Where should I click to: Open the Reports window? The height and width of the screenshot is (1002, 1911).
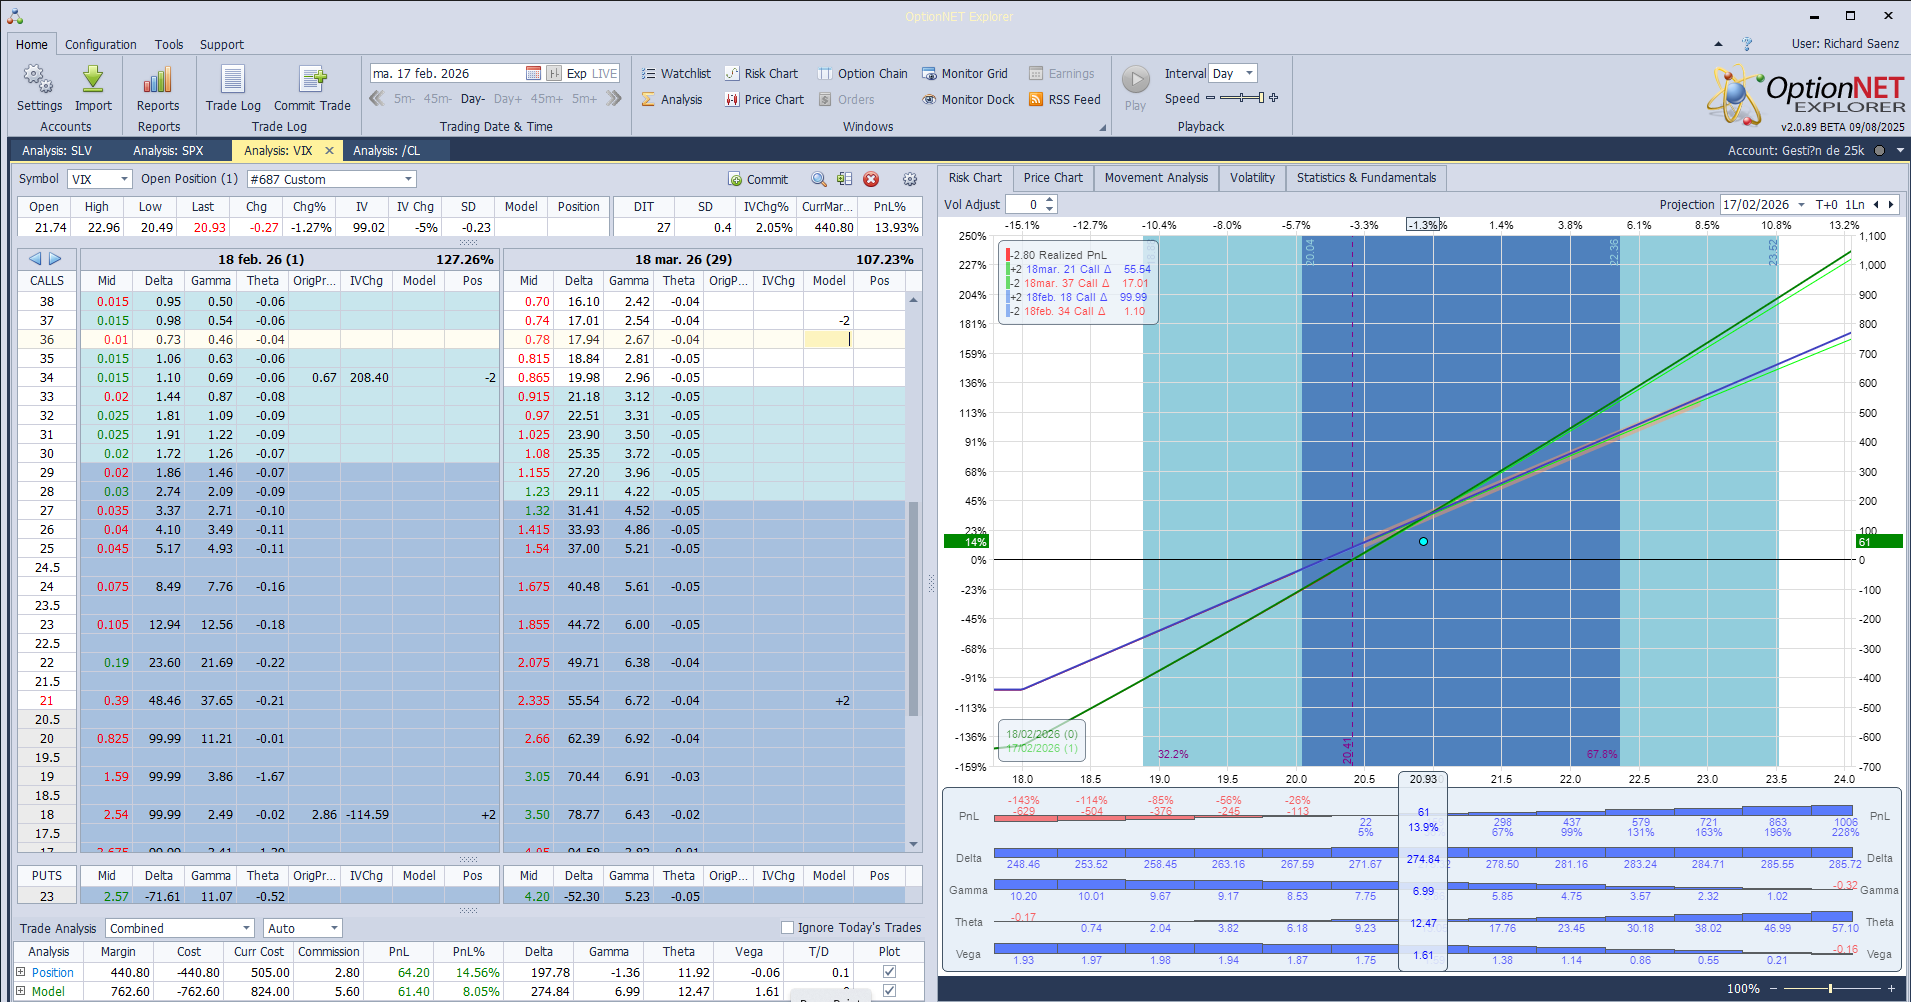[157, 88]
